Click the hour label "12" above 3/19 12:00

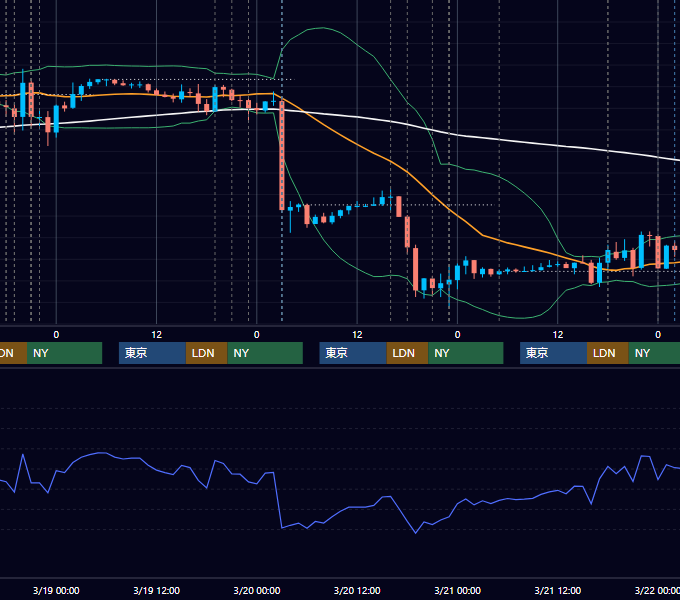pos(157,335)
